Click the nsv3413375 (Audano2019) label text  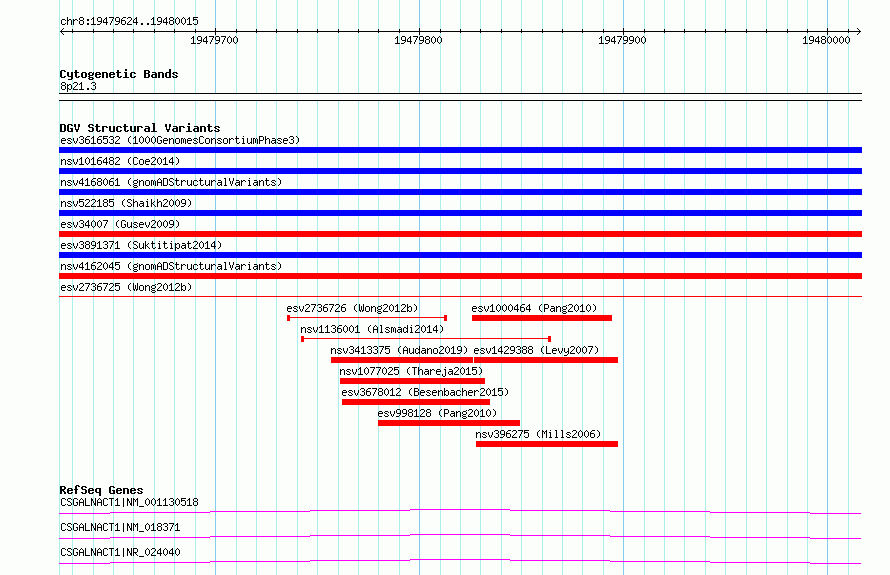click(x=400, y=350)
